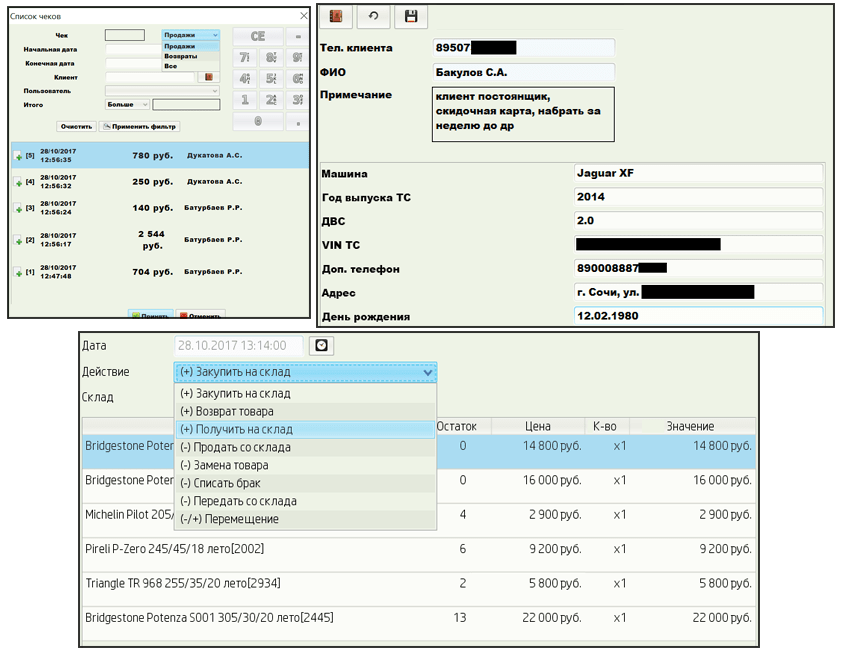Click the client book icon in the toolbar
The width and height of the screenshot is (850, 650).
point(336,16)
